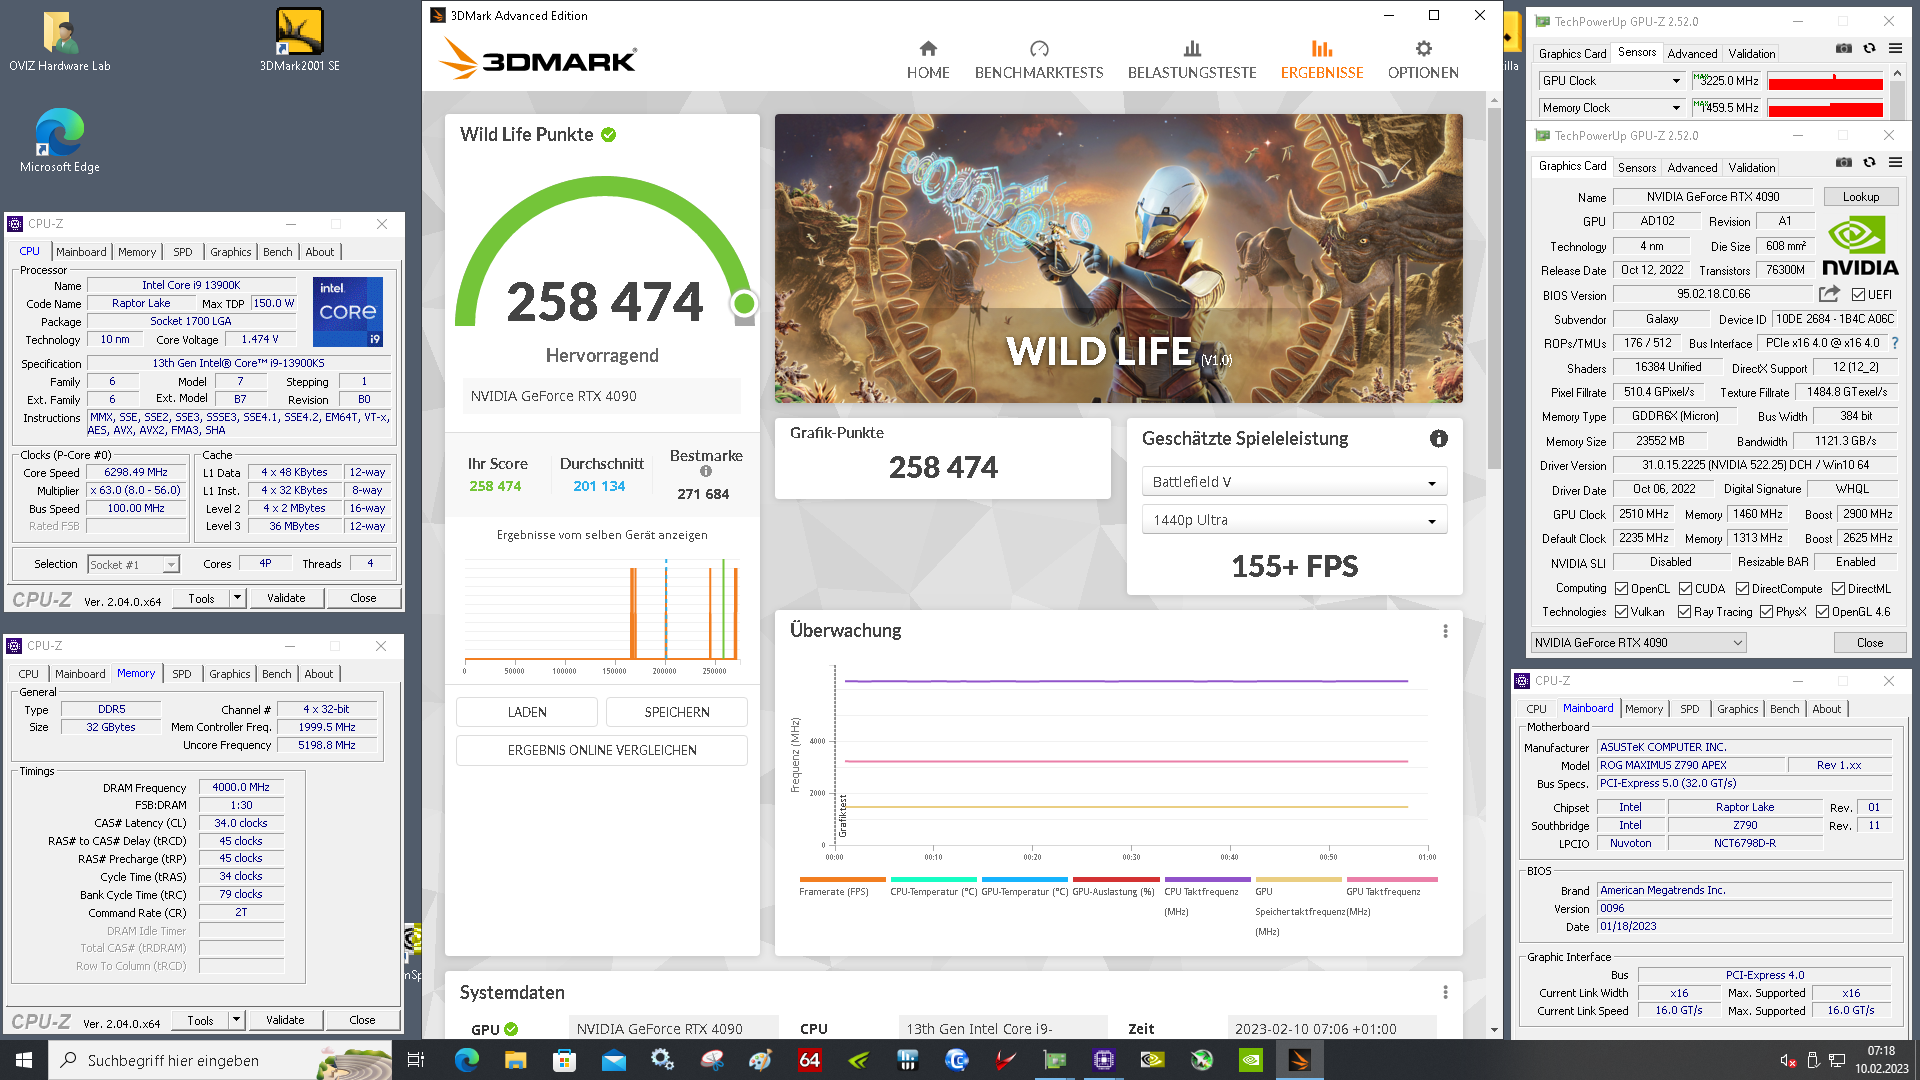Click the 3DMark icon on the taskbar
Screen dimensions: 1920x1080
click(1299, 1060)
